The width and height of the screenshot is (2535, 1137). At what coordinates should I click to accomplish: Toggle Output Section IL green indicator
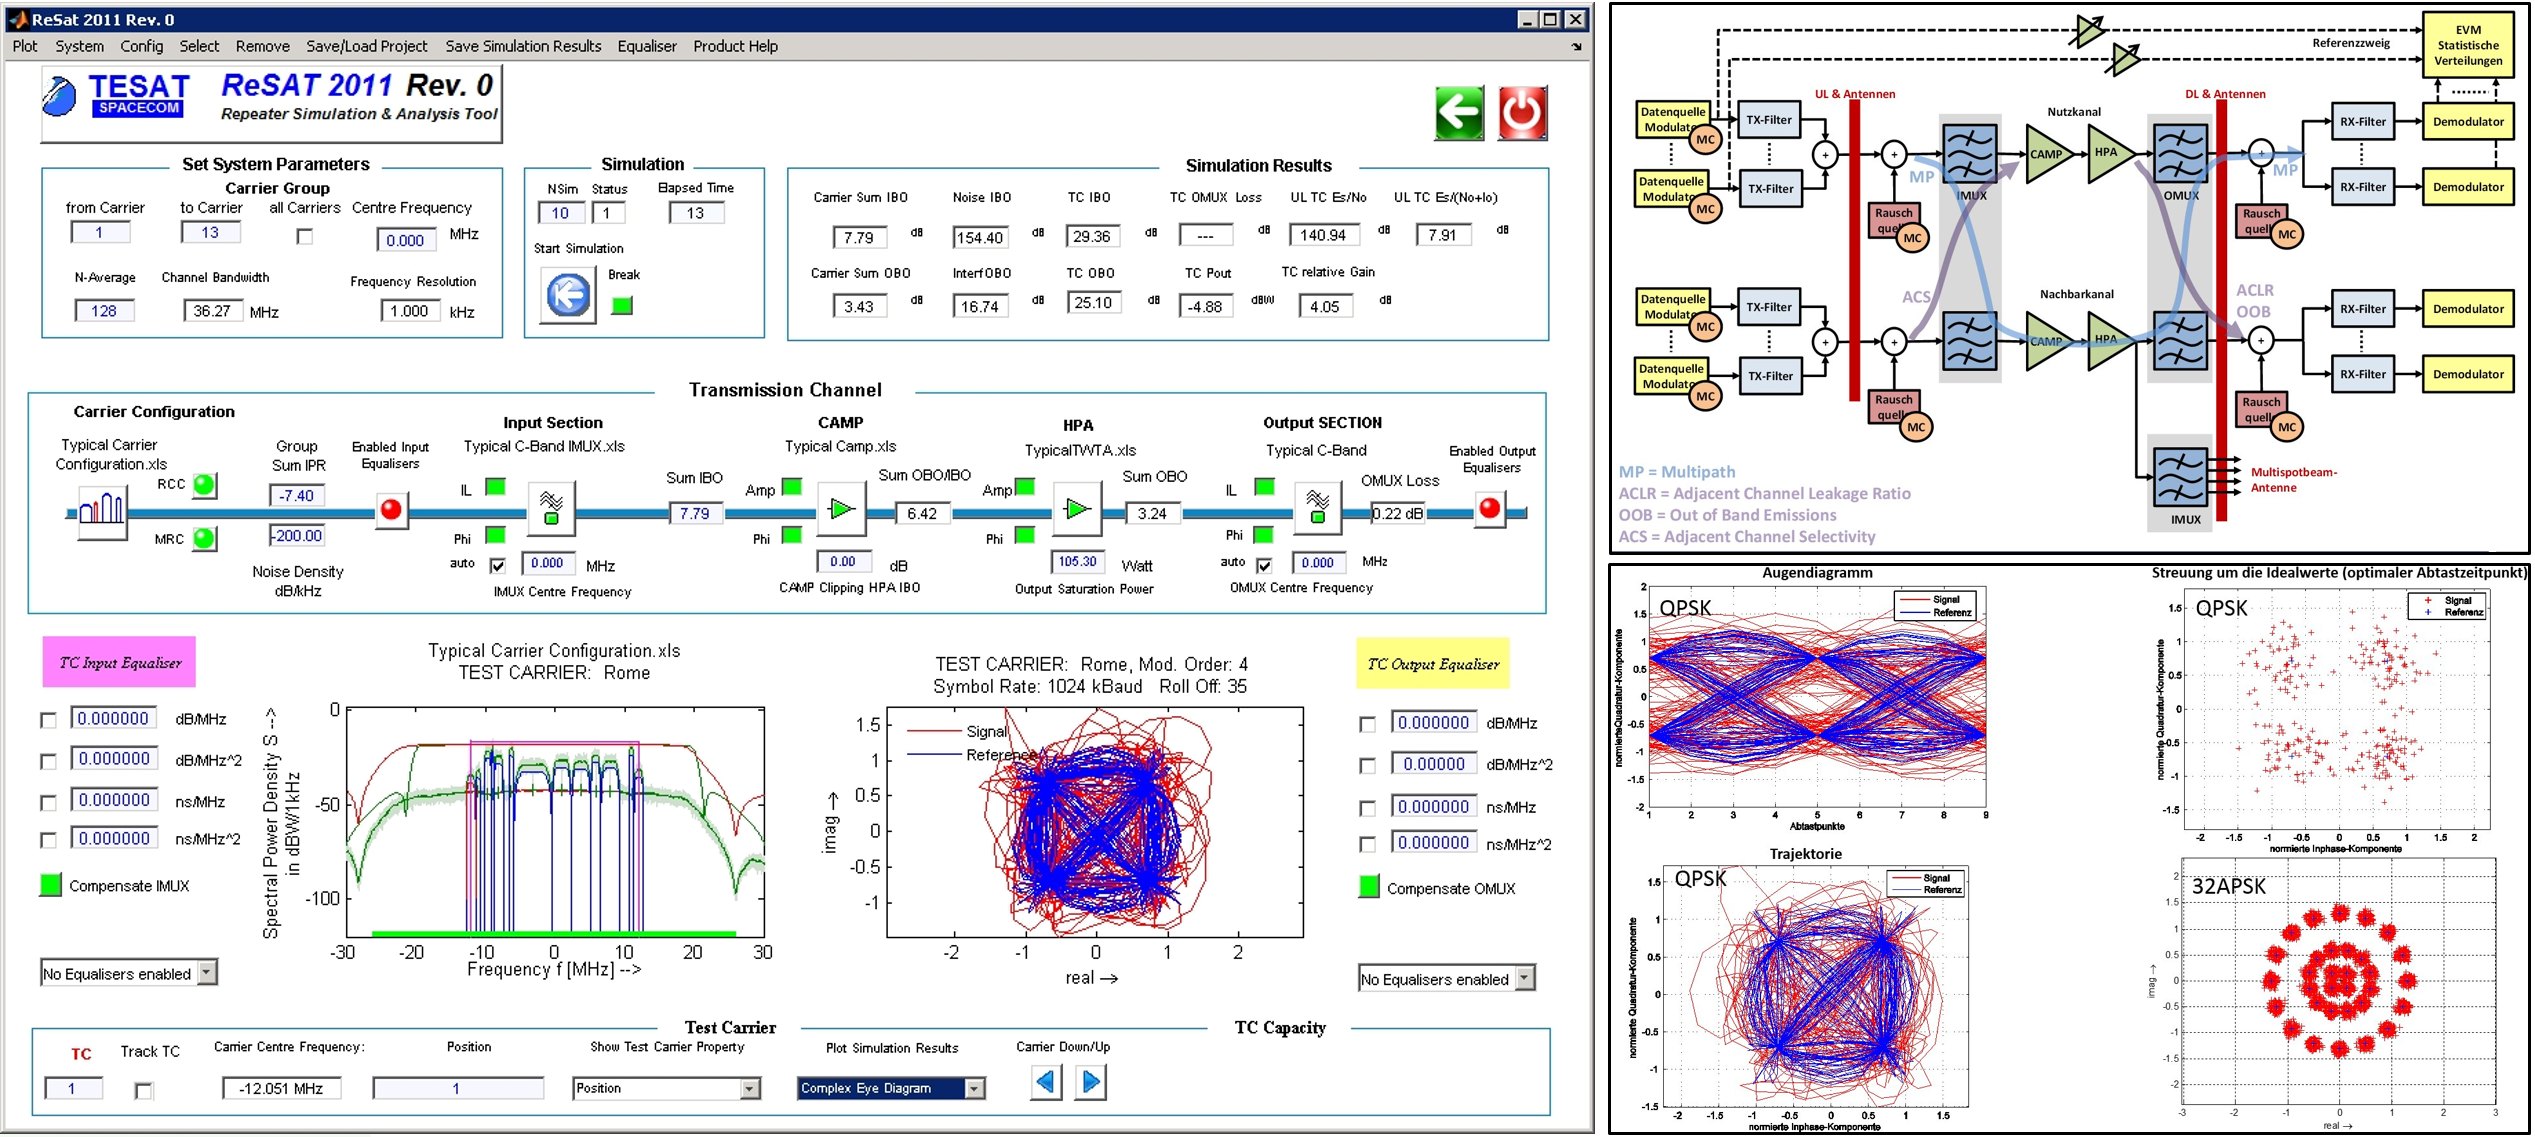tap(1264, 487)
